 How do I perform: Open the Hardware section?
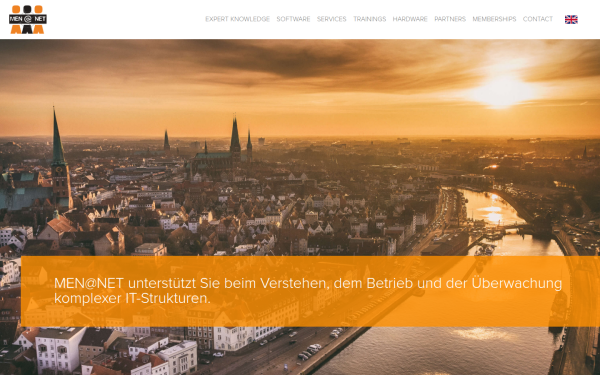click(x=410, y=19)
